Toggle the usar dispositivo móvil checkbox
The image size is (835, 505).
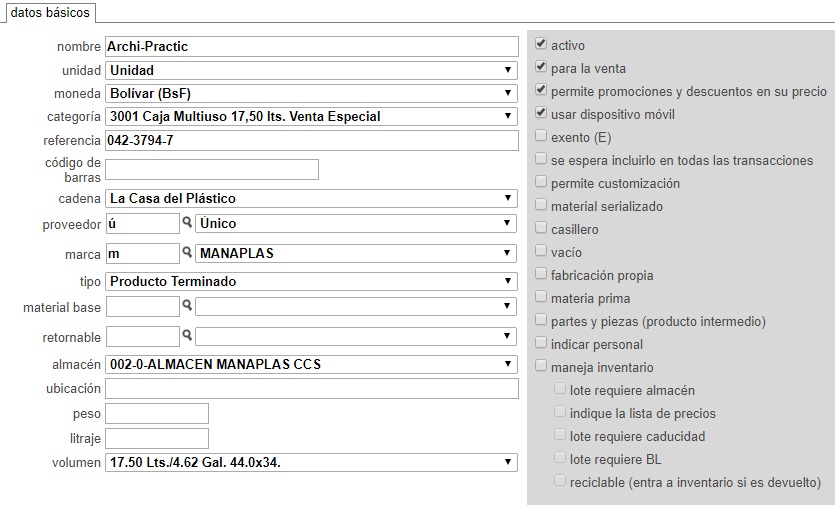541,113
